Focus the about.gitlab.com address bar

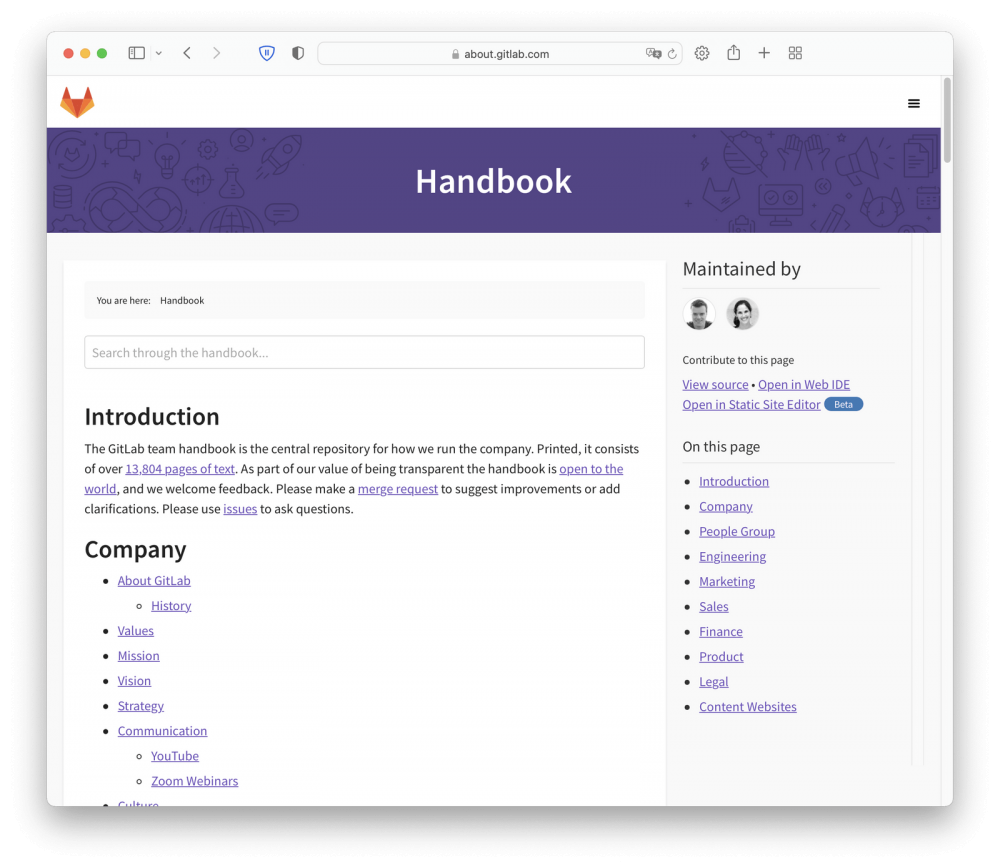(x=500, y=54)
